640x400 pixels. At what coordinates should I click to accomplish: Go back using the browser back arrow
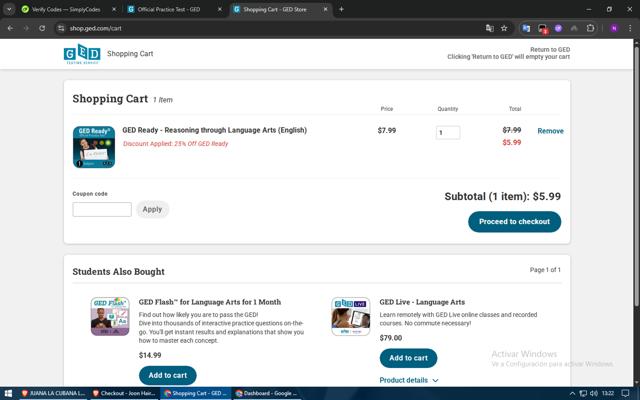tap(10, 28)
